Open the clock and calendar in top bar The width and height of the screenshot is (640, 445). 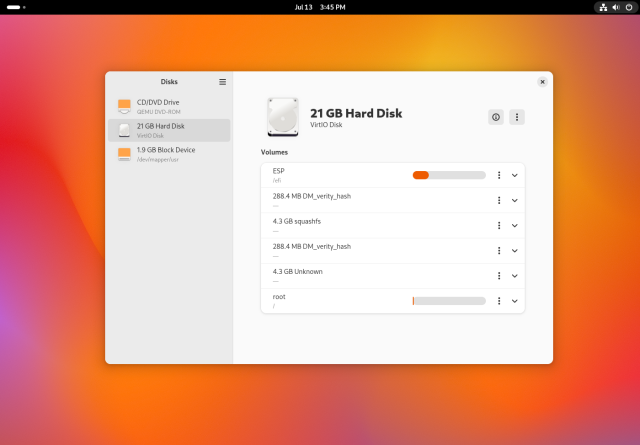pos(320,7)
